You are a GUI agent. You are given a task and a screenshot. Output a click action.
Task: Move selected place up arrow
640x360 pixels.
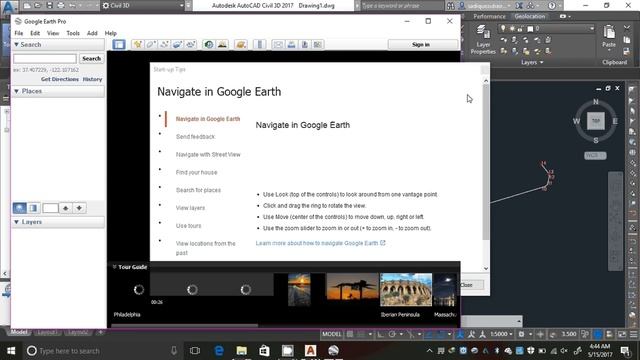[x=65, y=208]
